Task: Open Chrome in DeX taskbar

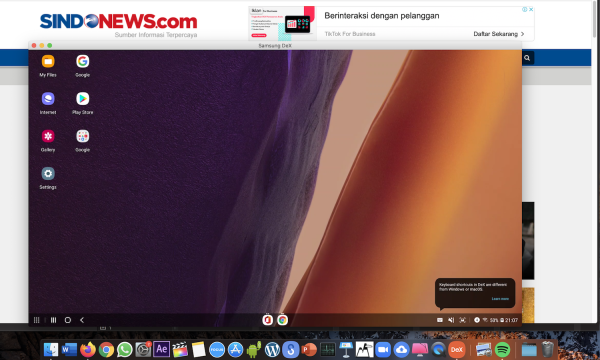Action: 282,320
